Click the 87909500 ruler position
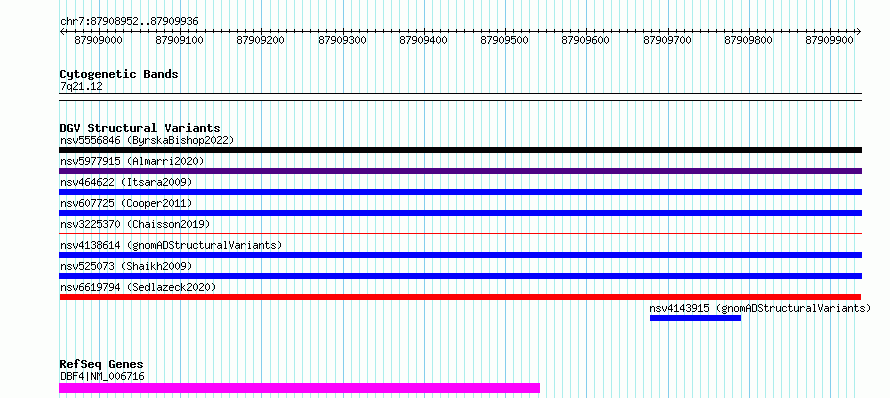 505,40
